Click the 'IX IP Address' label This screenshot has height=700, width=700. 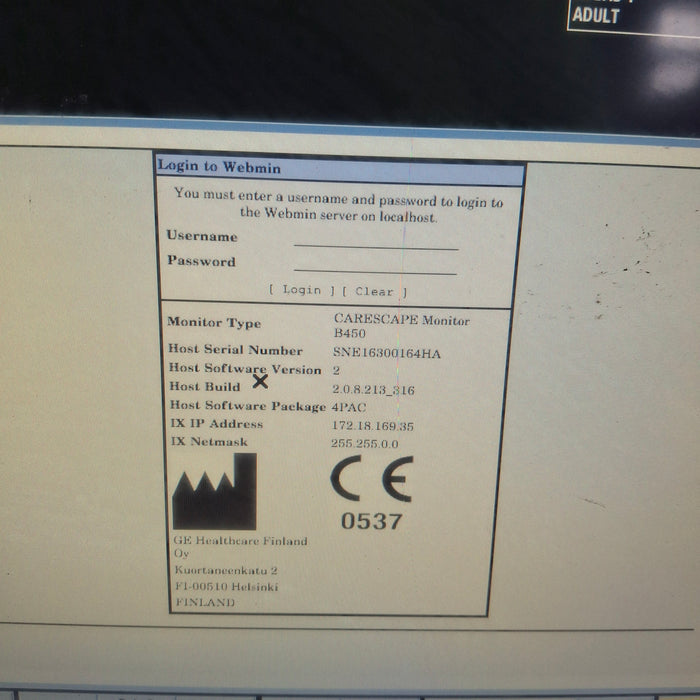(x=217, y=424)
